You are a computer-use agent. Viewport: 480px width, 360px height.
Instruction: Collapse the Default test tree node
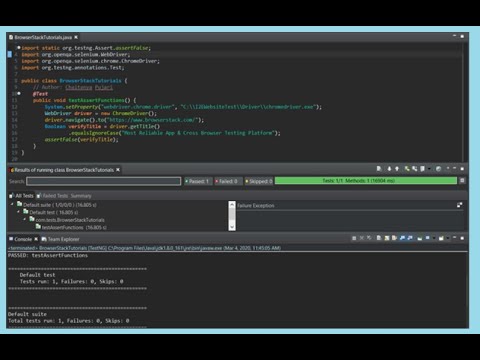tap(18, 212)
